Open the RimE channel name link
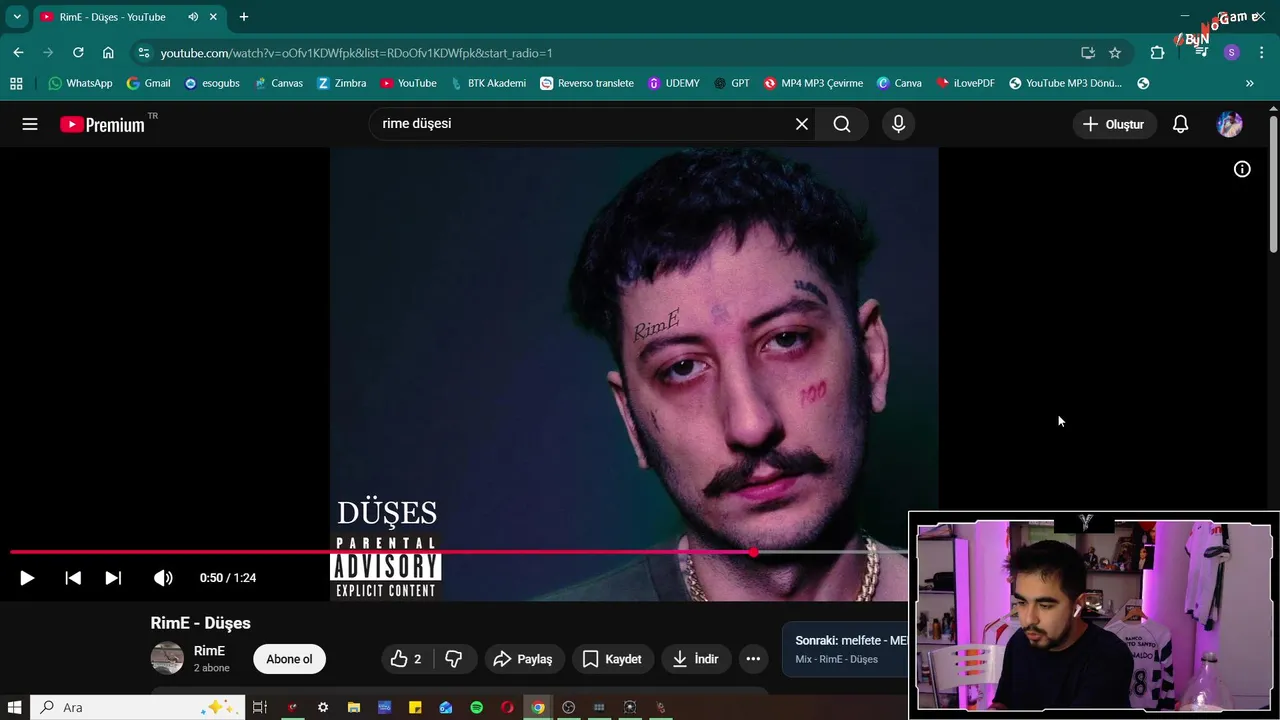Viewport: 1280px width, 720px height. click(x=209, y=651)
